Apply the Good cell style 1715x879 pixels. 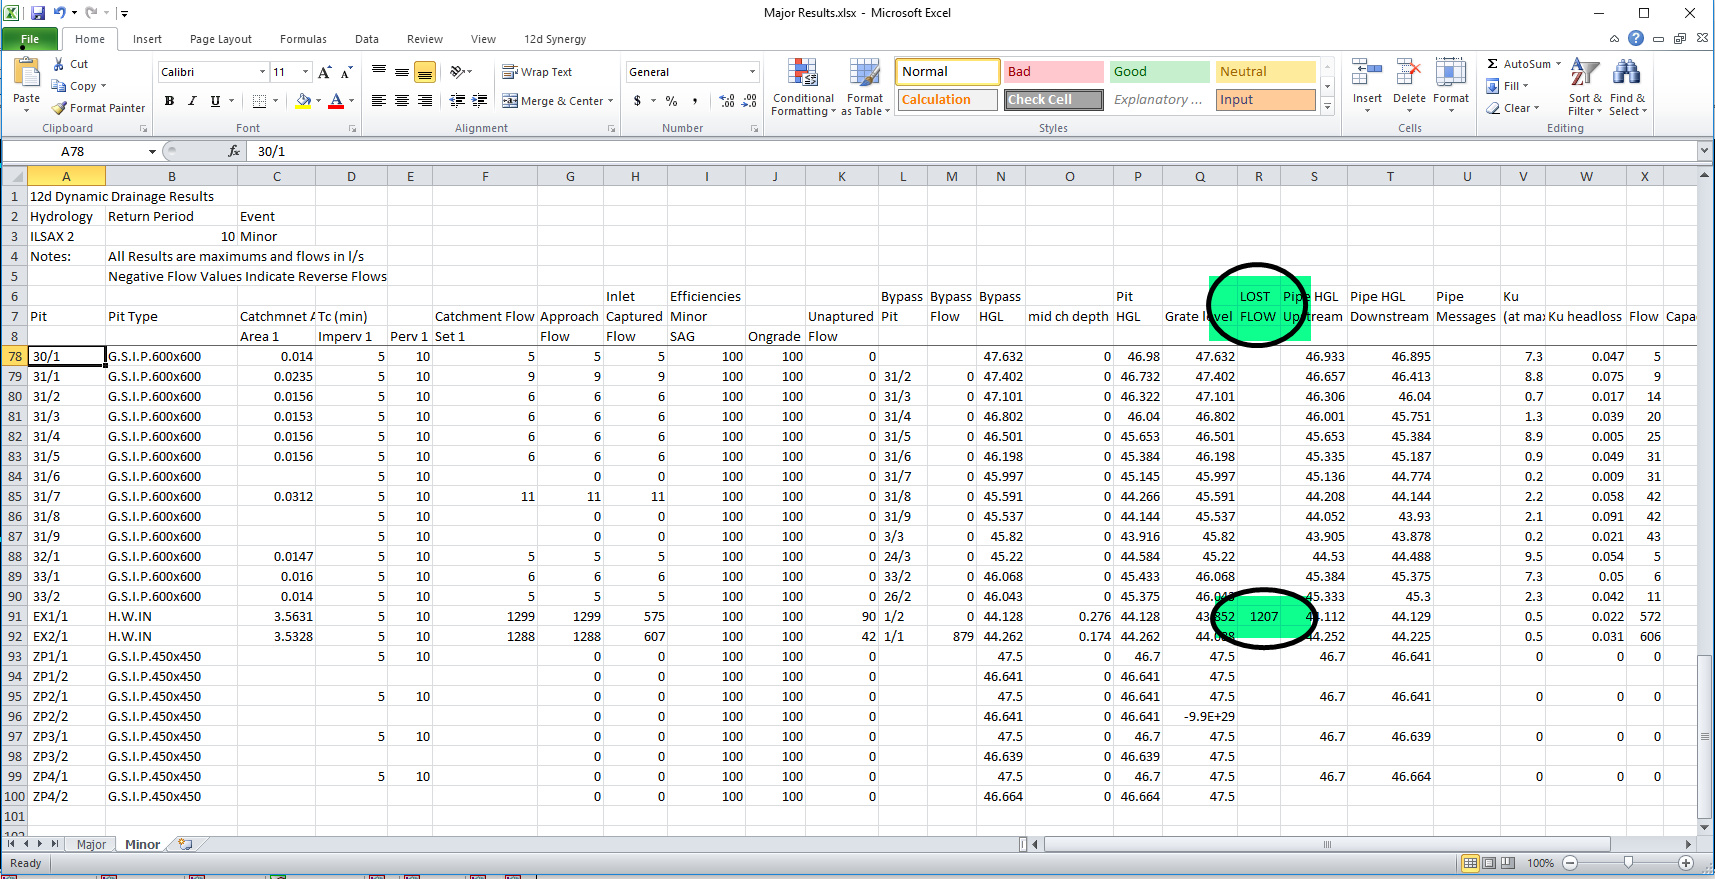click(1158, 72)
